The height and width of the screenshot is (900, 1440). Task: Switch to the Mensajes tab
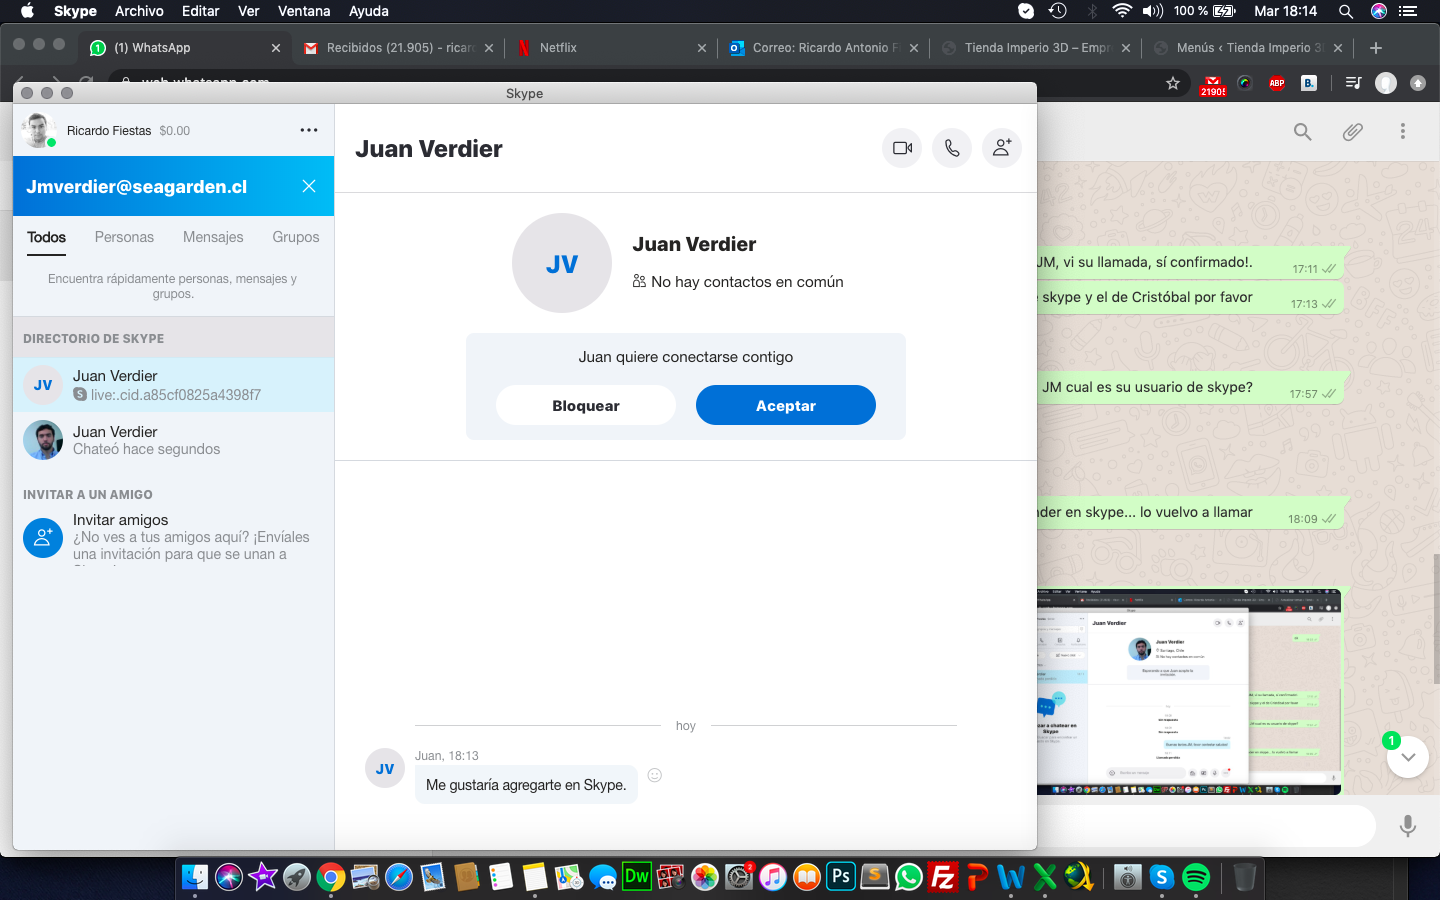[213, 237]
